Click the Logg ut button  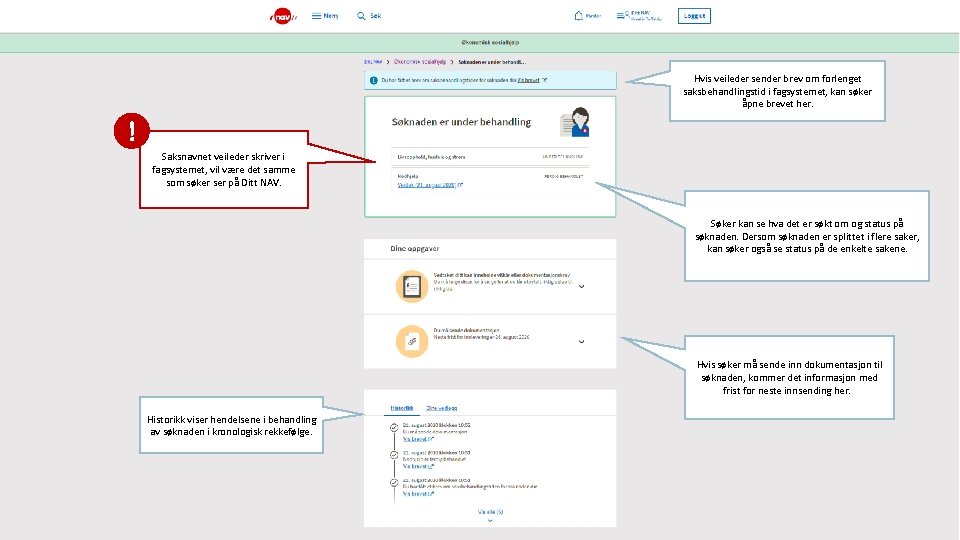(694, 16)
